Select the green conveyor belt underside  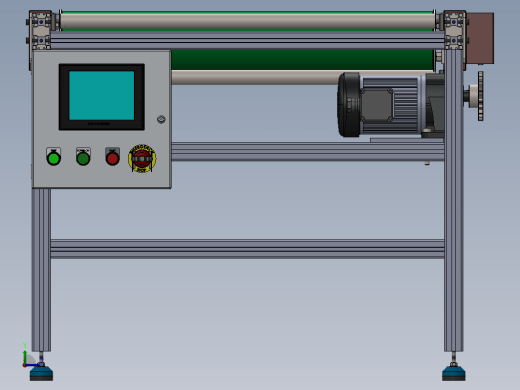(x=303, y=60)
